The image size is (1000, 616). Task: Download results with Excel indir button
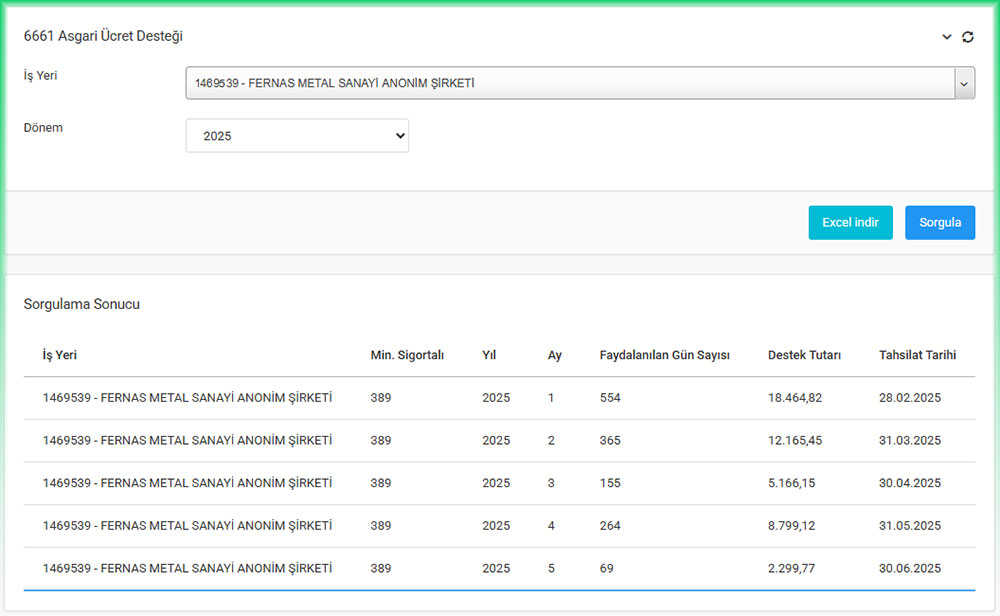click(850, 223)
